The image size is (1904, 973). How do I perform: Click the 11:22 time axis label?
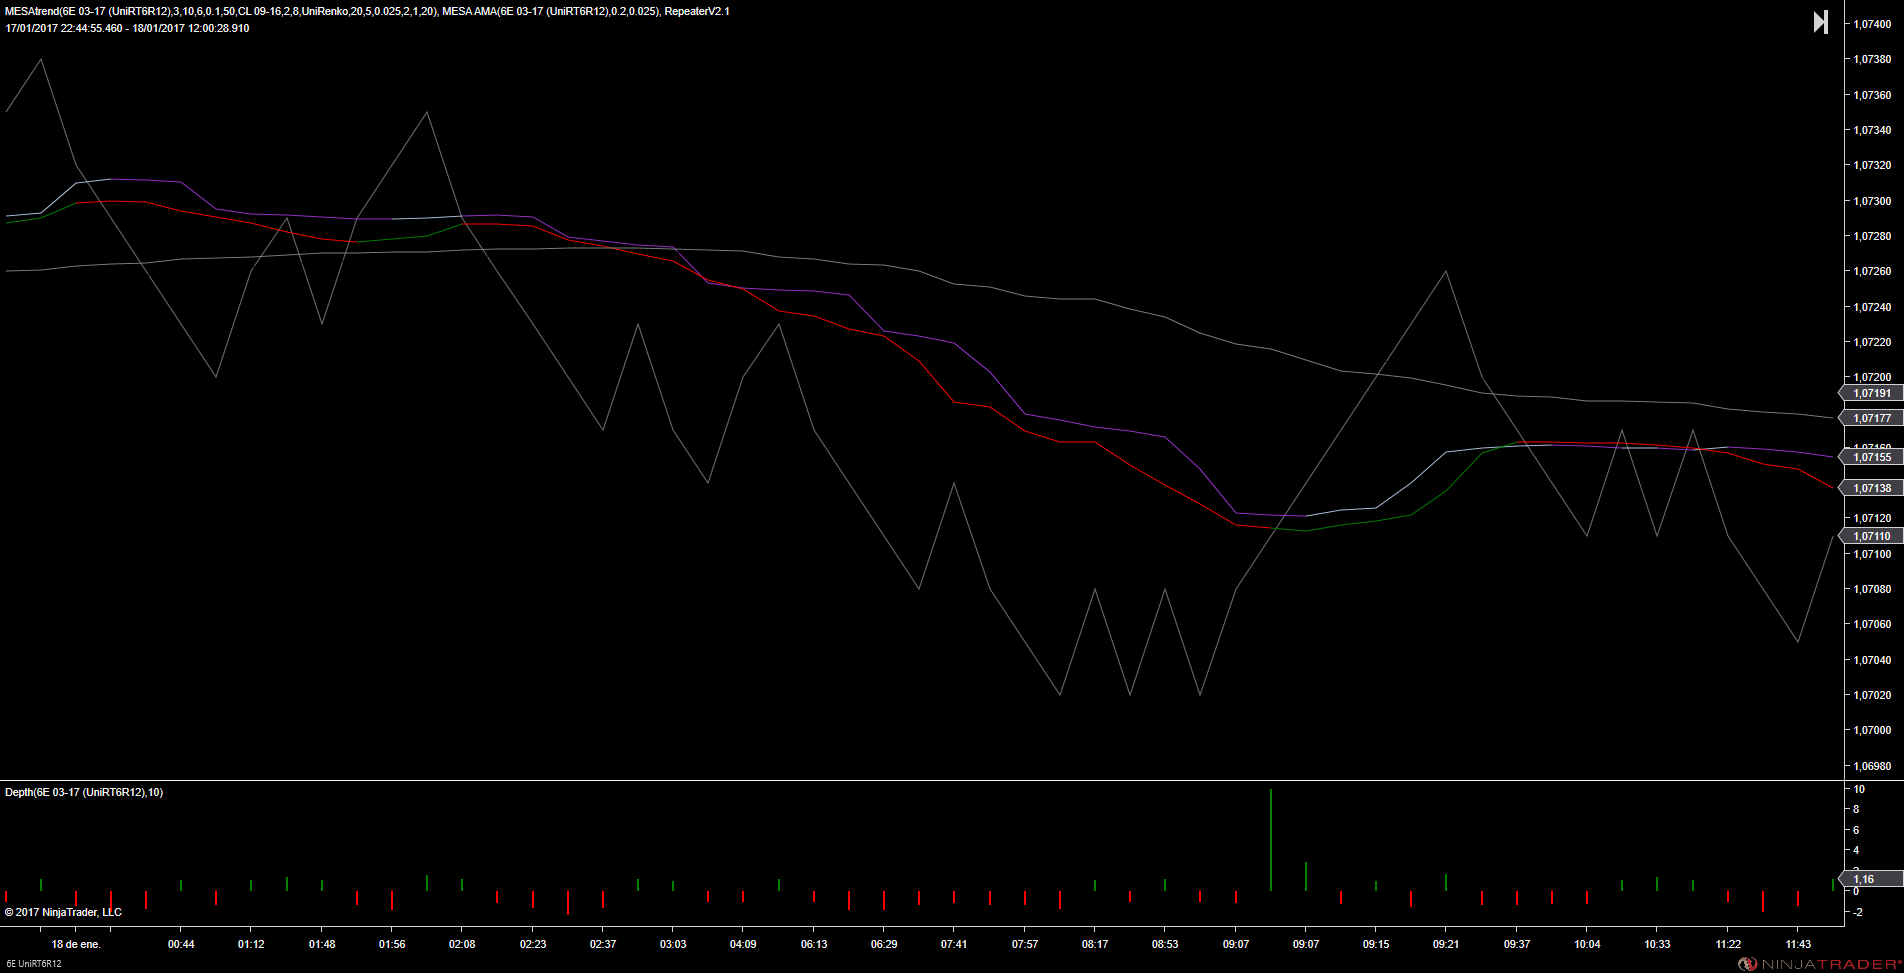click(1728, 944)
